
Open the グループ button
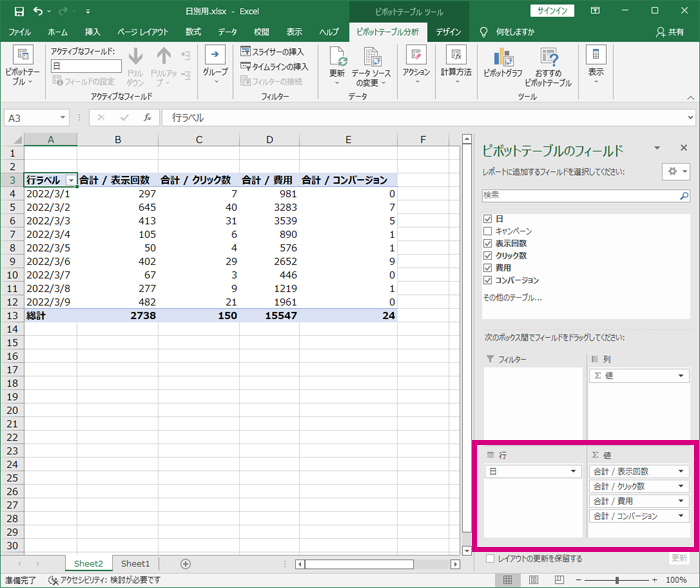coord(215,65)
